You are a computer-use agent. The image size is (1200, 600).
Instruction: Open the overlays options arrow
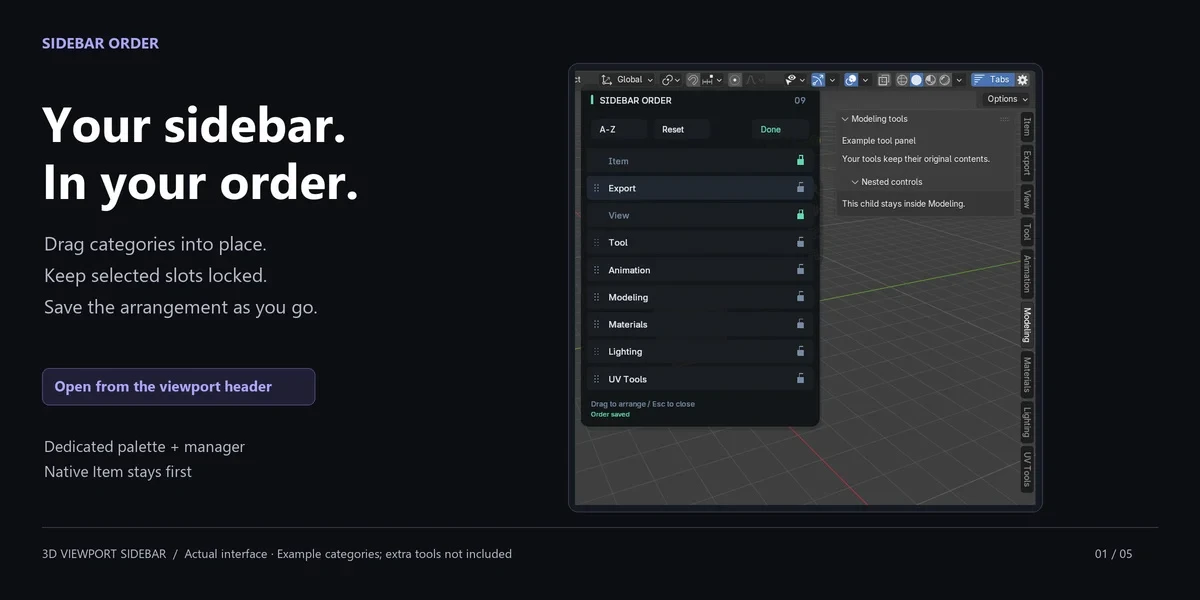[x=865, y=80]
